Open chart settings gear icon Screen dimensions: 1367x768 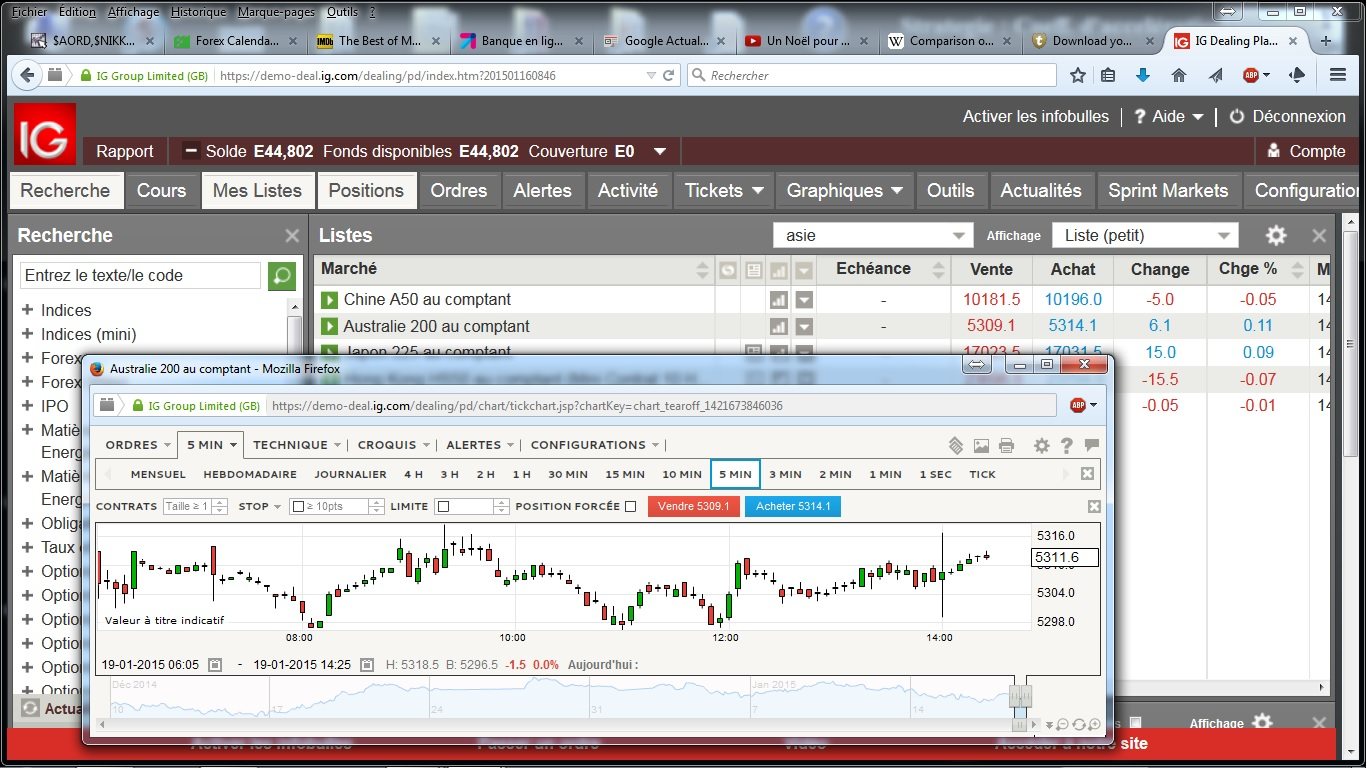1042,446
